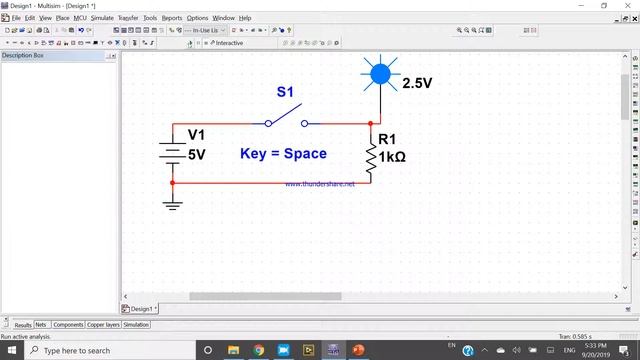Open the Options menu
The image size is (640, 360).
click(x=198, y=18)
